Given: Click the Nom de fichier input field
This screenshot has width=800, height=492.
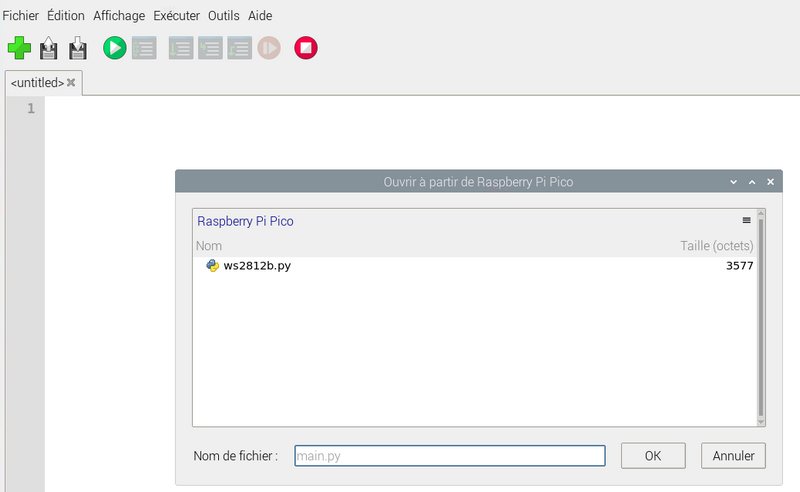Looking at the screenshot, I should click(449, 456).
